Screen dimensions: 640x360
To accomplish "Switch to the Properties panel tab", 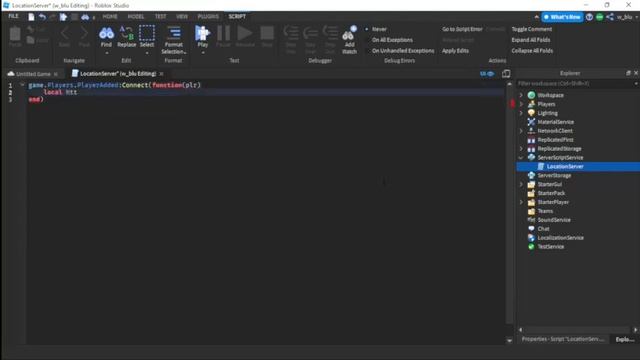I will (x=562, y=339).
